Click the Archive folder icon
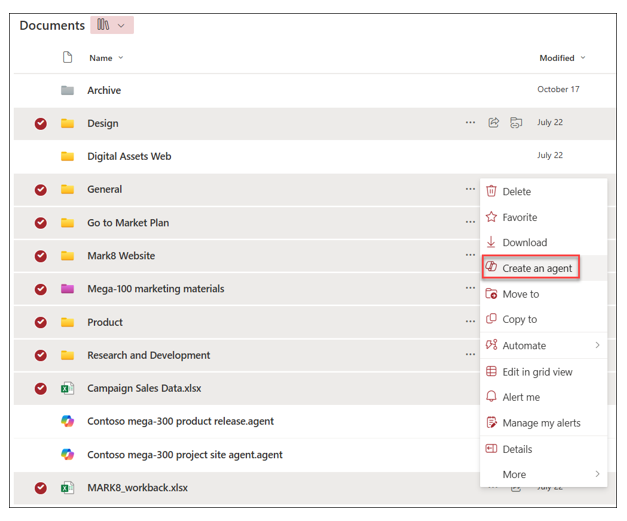The height and width of the screenshot is (521, 627). pos(67,90)
